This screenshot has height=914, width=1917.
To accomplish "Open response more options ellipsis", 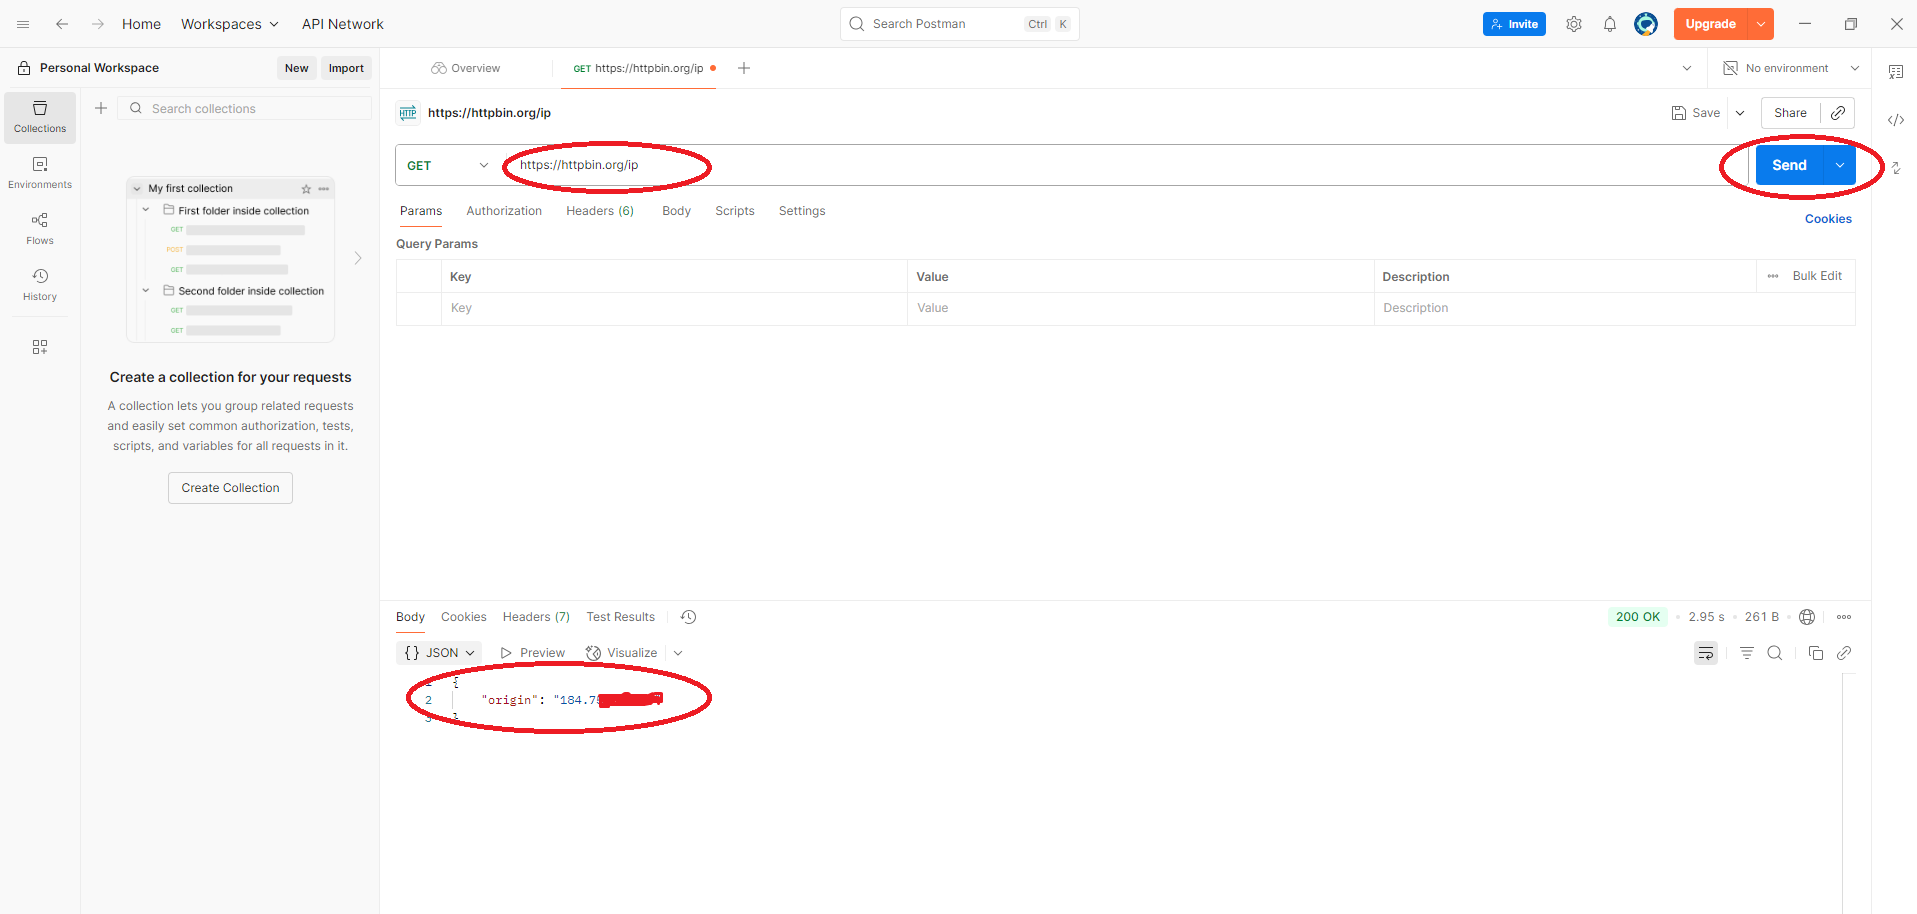I will (1844, 617).
